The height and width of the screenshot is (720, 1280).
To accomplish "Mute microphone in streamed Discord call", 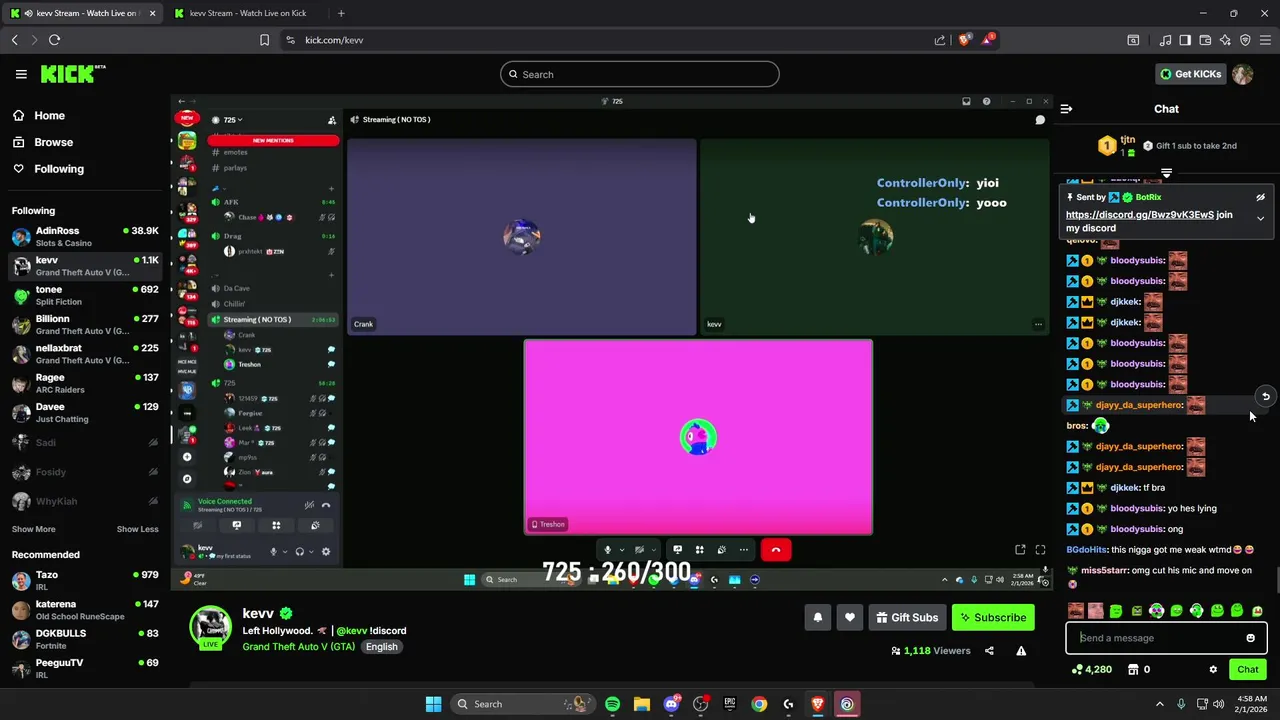I will pyautogui.click(x=607, y=550).
